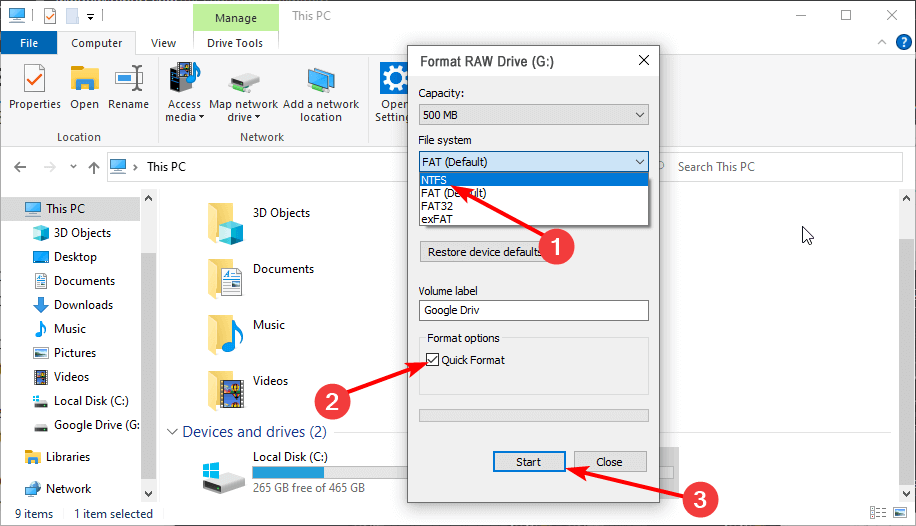Click This PC in address bar
The image size is (916, 526).
(x=166, y=167)
